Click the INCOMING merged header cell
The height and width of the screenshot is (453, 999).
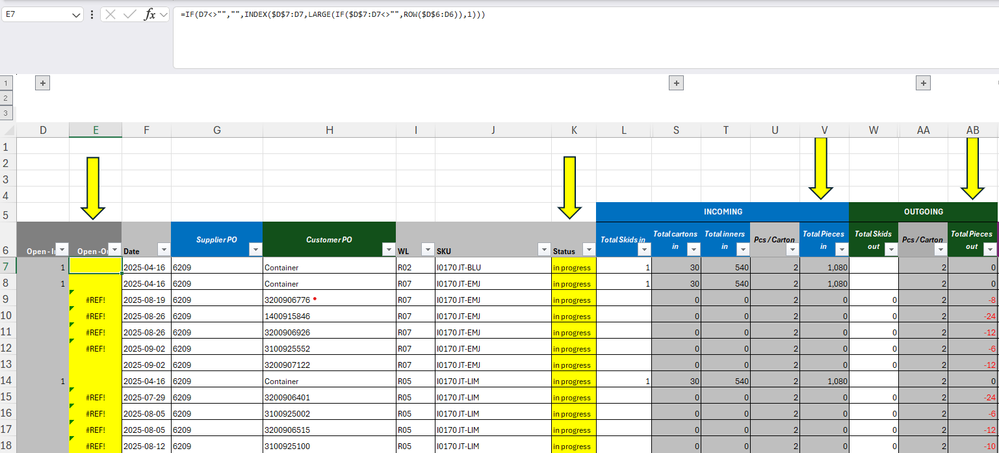pos(722,212)
